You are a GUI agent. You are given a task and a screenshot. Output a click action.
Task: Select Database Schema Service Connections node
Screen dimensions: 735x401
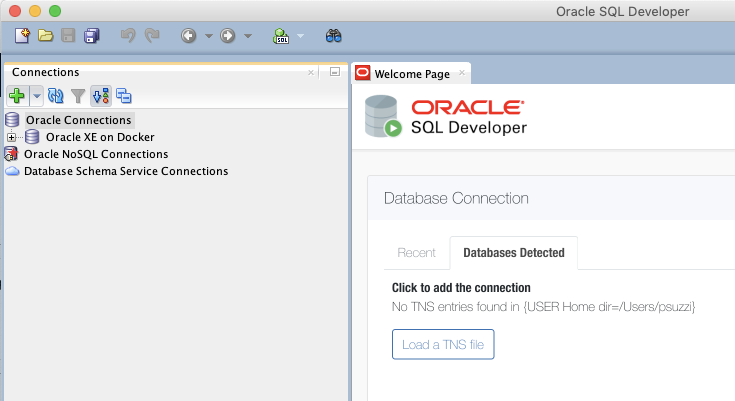(x=126, y=171)
